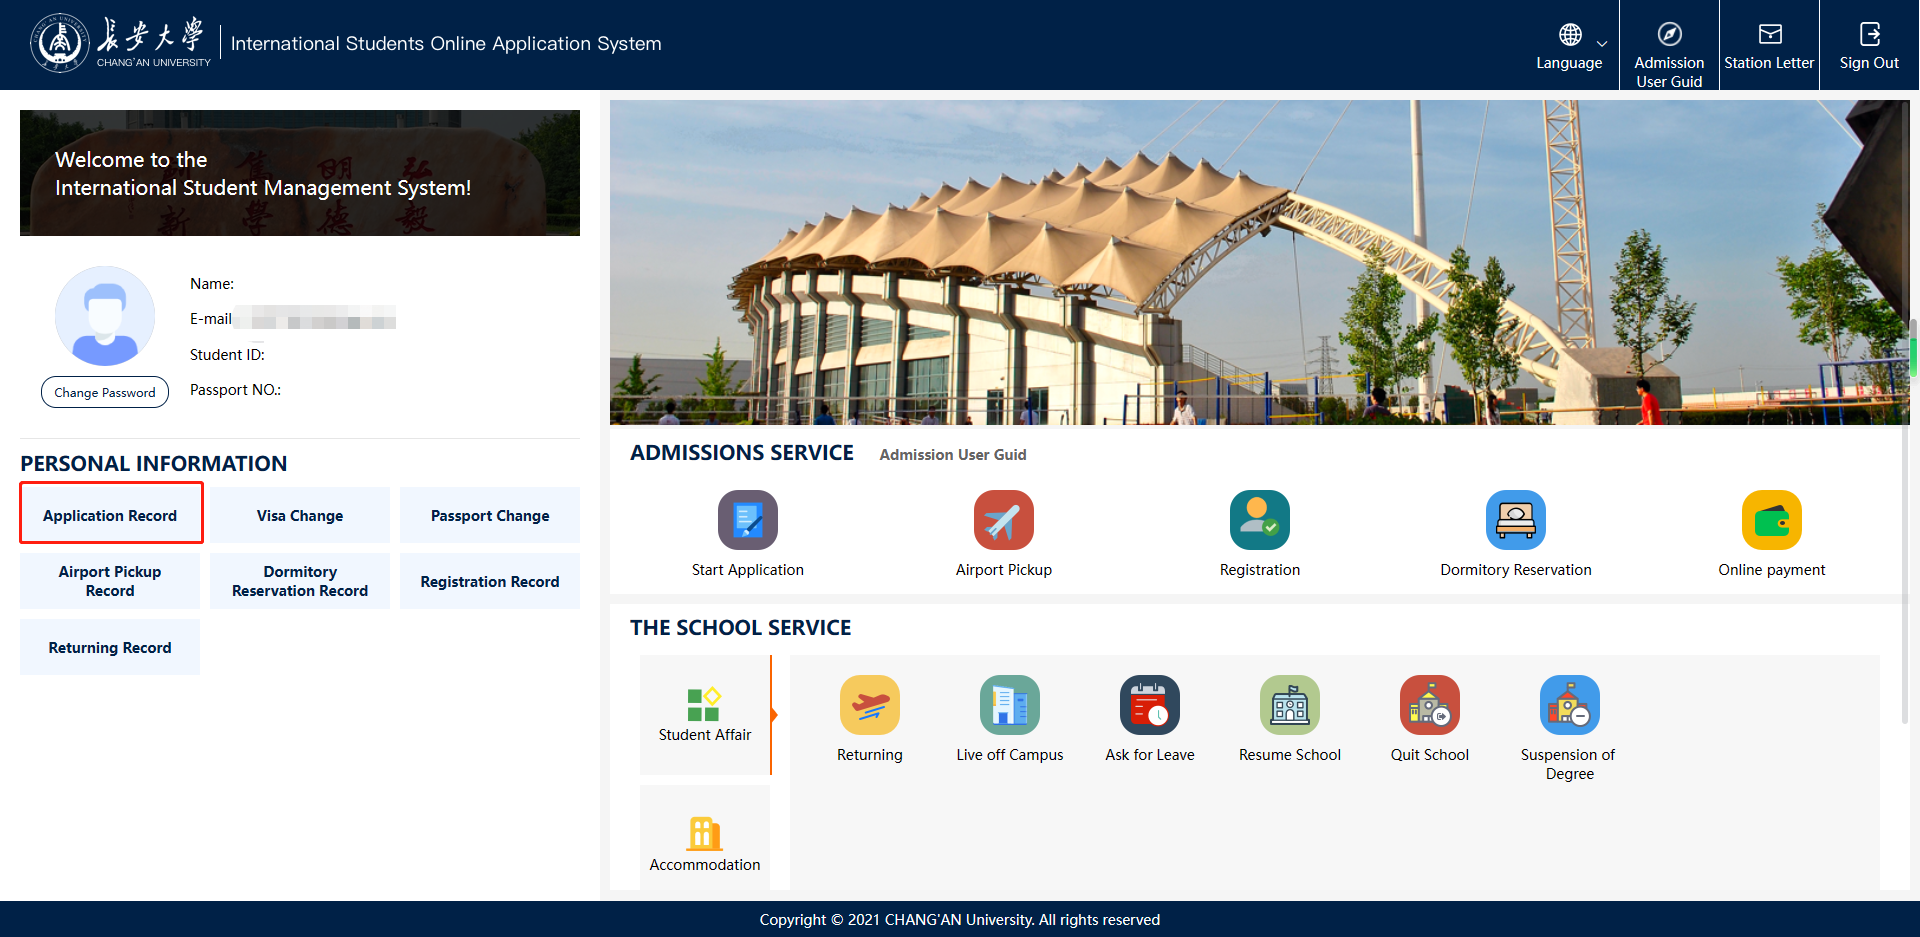1920x937 pixels.
Task: Open the Airport Pickup airplane icon
Action: click(1003, 520)
